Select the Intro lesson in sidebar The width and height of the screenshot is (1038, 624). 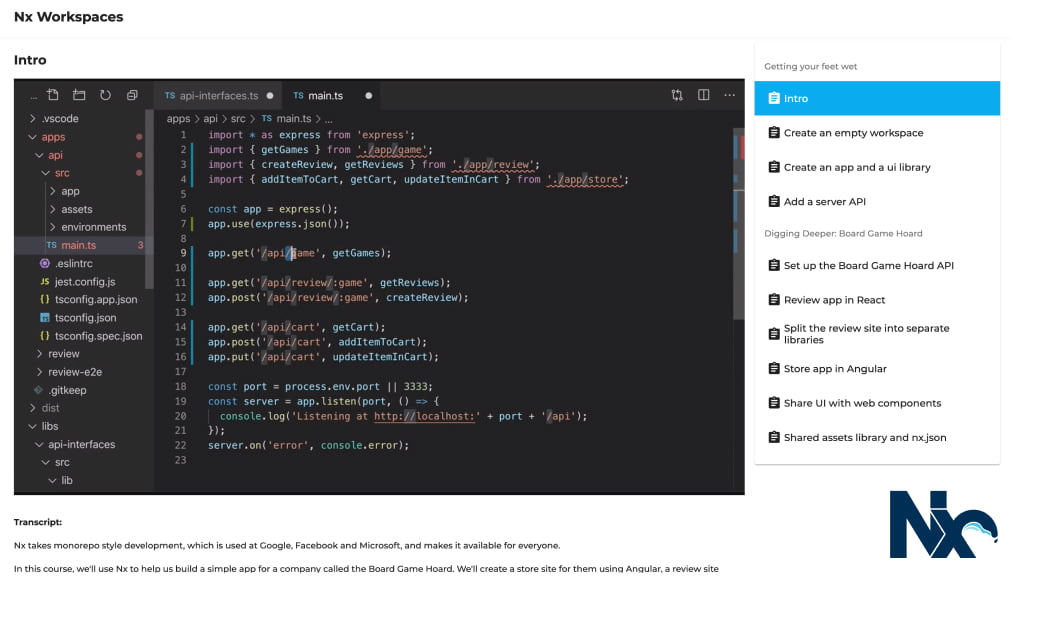(x=877, y=98)
